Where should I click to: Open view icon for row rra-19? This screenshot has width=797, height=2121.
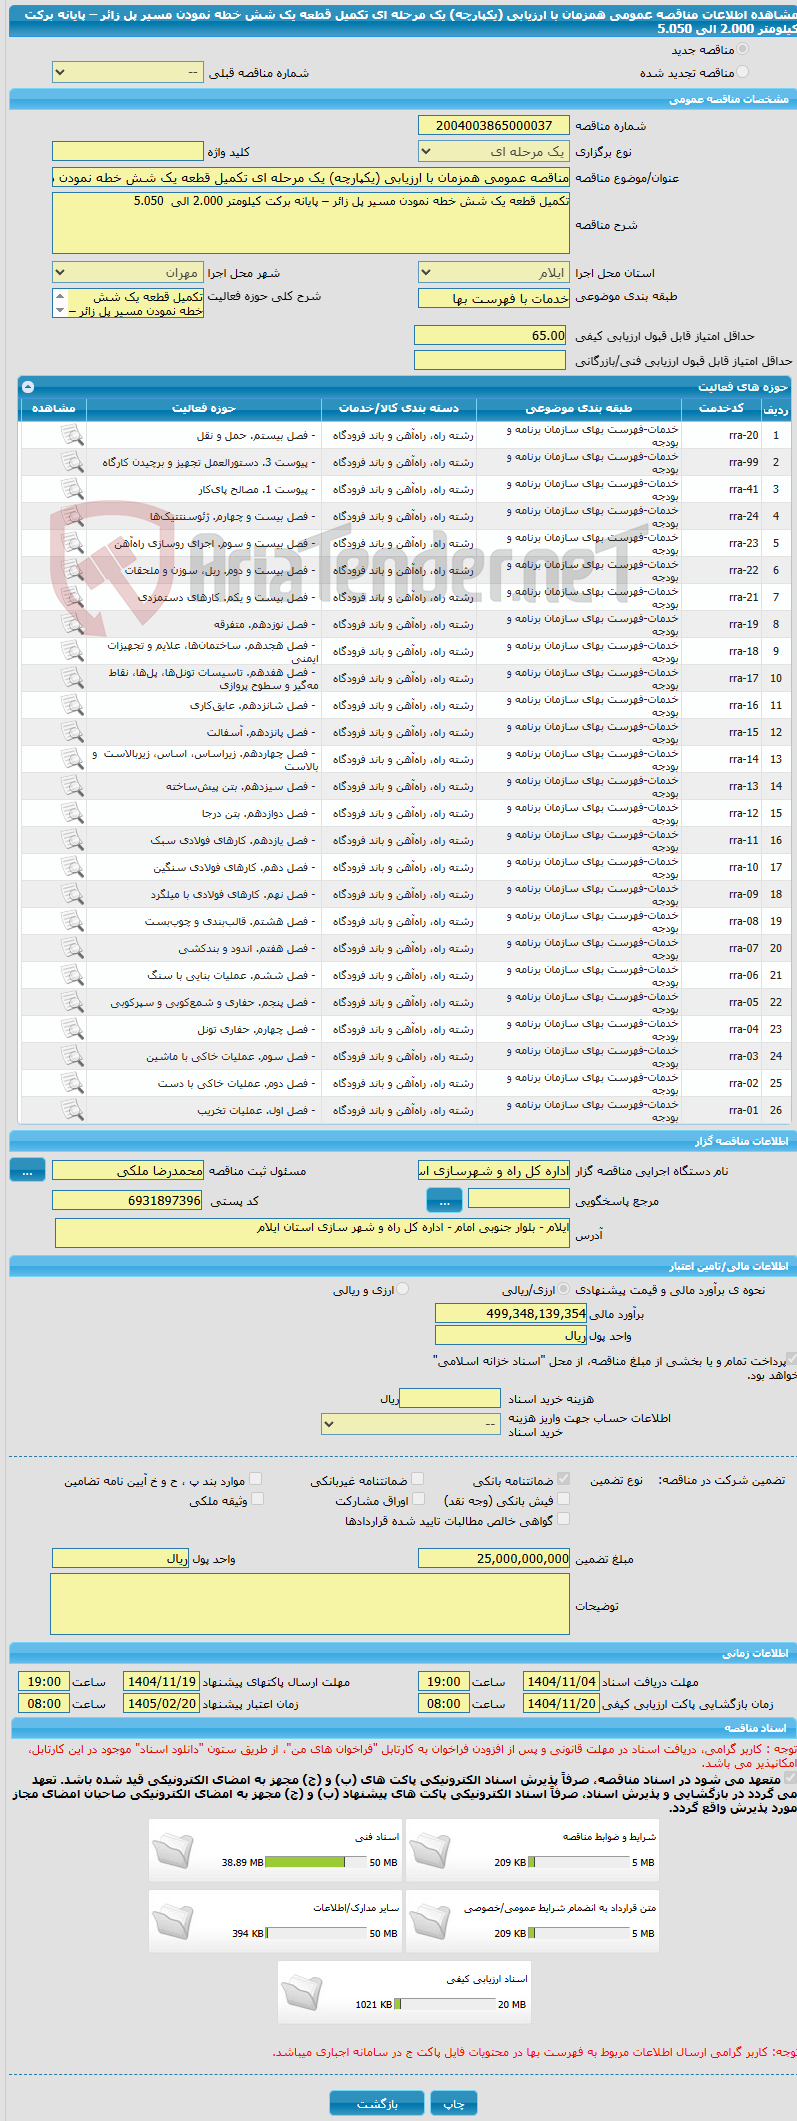(72, 624)
